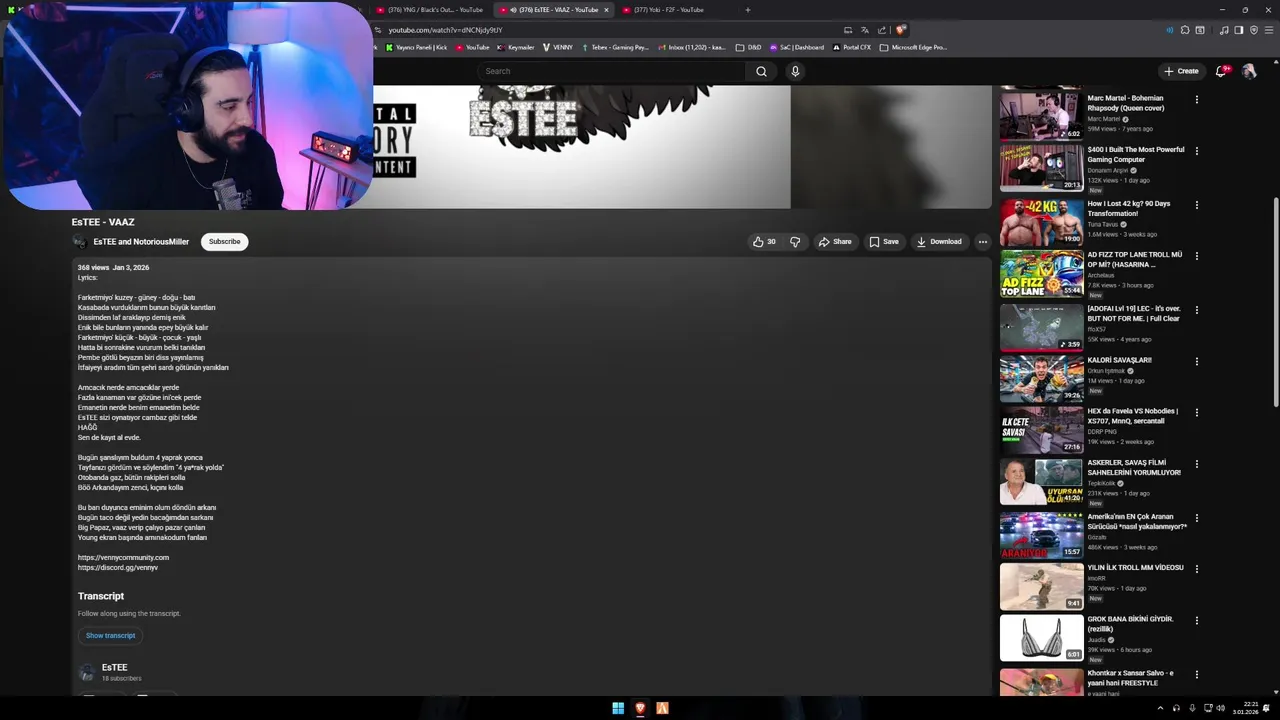Open options for ASKERLER SAVAŞ FİLMİ video
The image size is (1280, 720).
1197,464
